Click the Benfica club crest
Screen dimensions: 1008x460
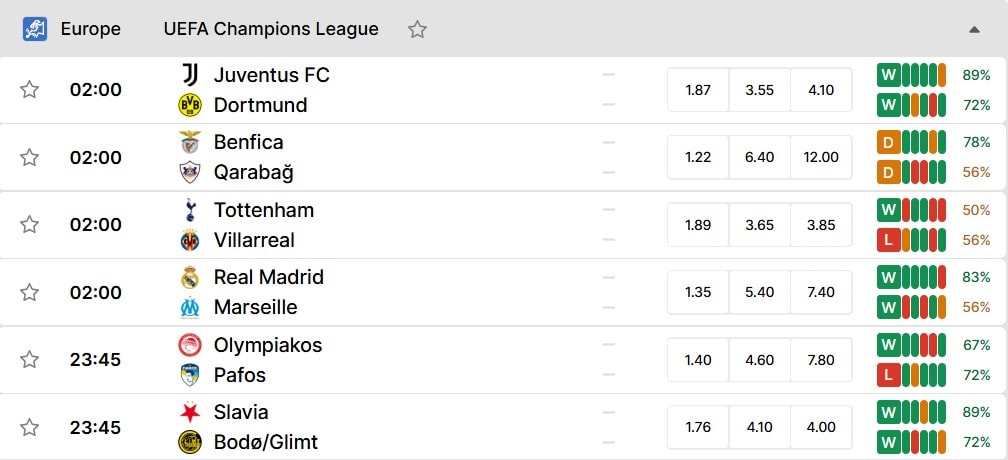tap(190, 142)
